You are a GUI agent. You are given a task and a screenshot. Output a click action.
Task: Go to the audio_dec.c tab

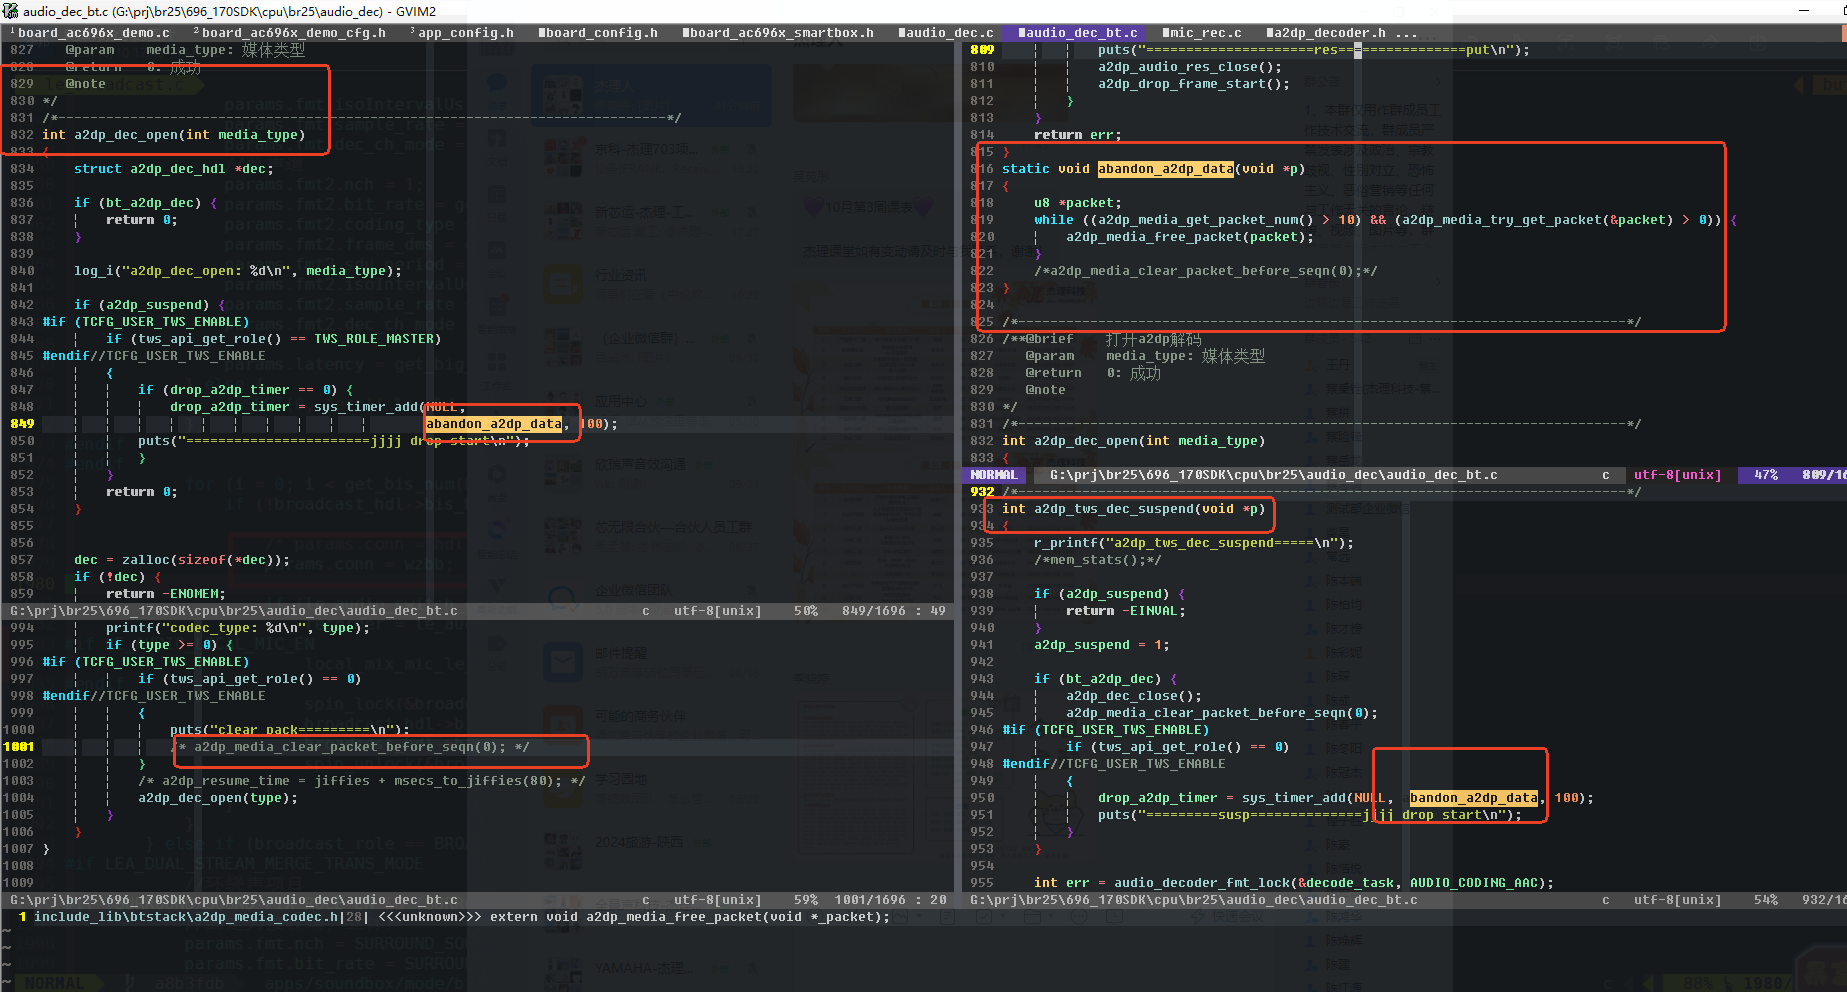click(x=946, y=32)
